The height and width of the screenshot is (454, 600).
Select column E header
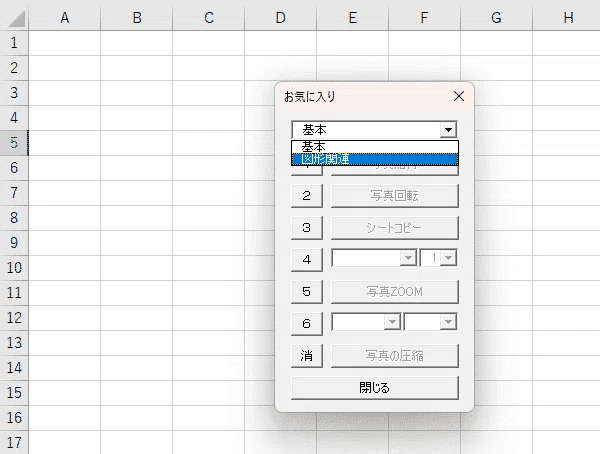(x=352, y=18)
